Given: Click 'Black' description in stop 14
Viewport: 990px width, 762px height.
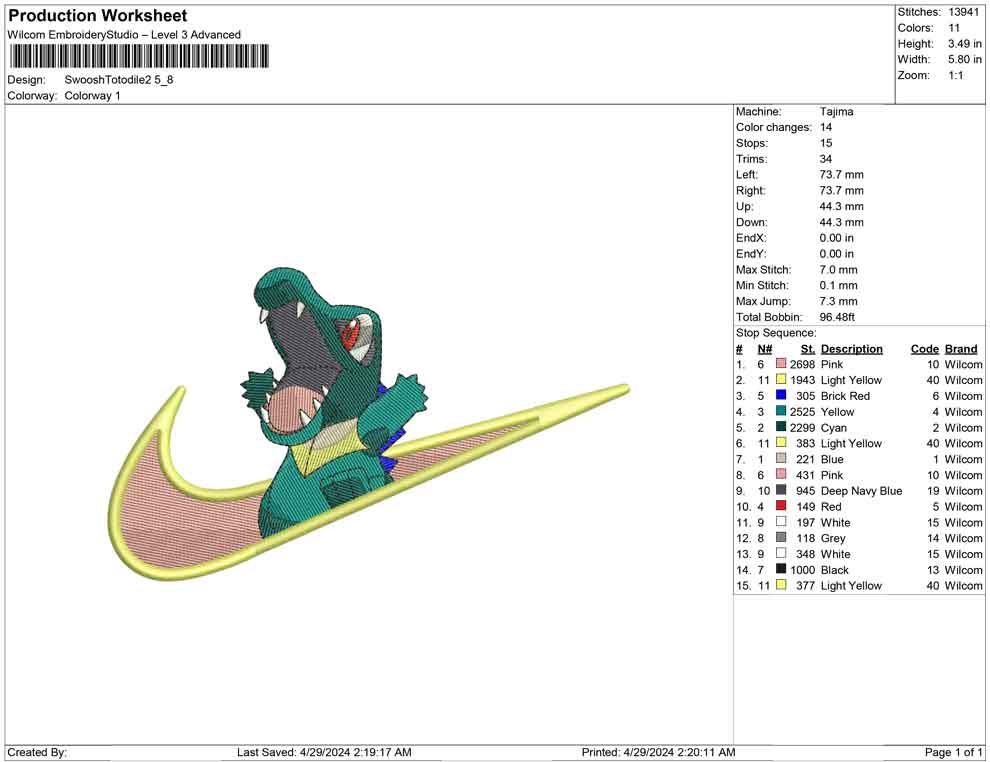Looking at the screenshot, I should (835, 569).
